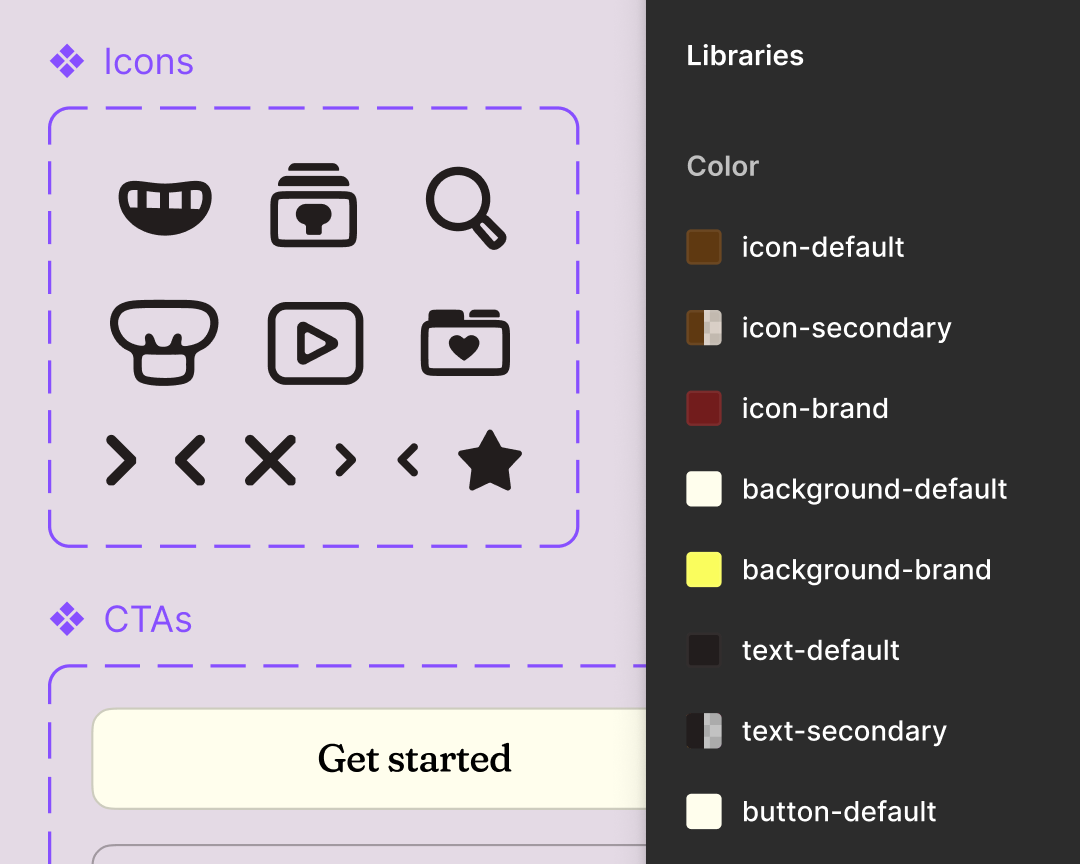
Task: Click the purple component diamond beside Icons
Action: pos(66,61)
